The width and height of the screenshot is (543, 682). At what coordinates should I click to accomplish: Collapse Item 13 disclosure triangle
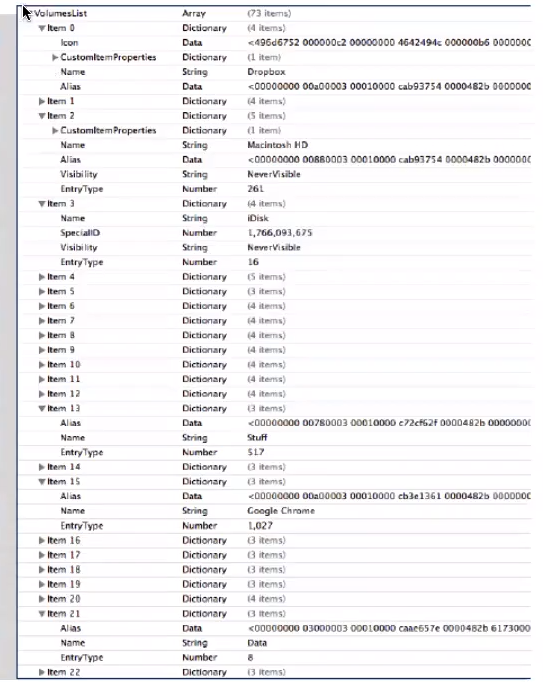pyautogui.click(x=42, y=409)
